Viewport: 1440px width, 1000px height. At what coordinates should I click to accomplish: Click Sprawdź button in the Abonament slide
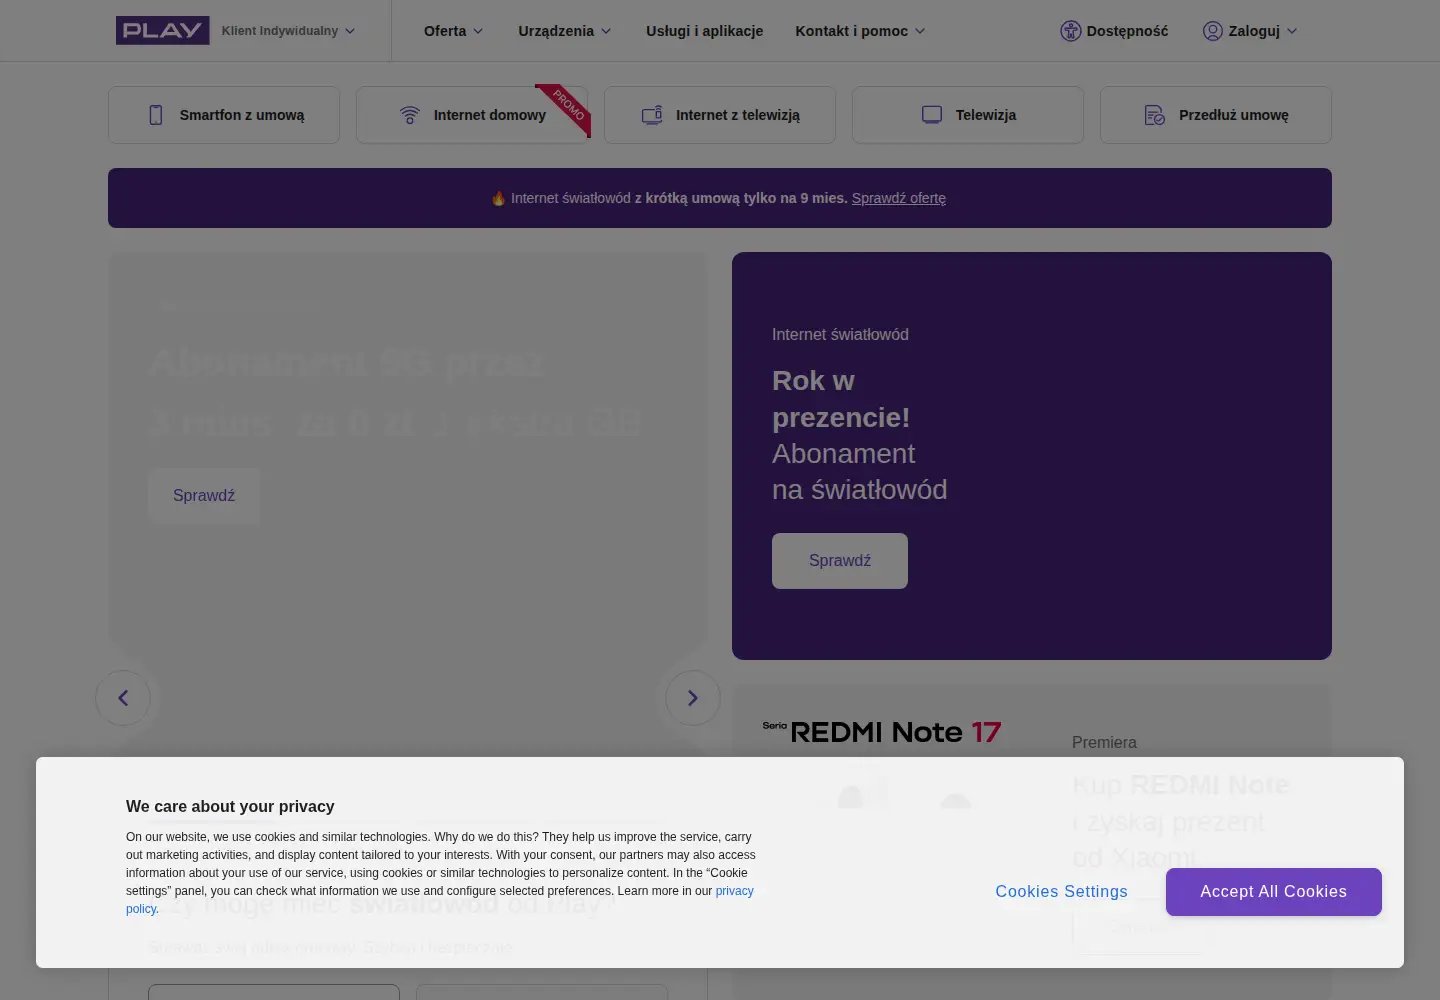204,496
